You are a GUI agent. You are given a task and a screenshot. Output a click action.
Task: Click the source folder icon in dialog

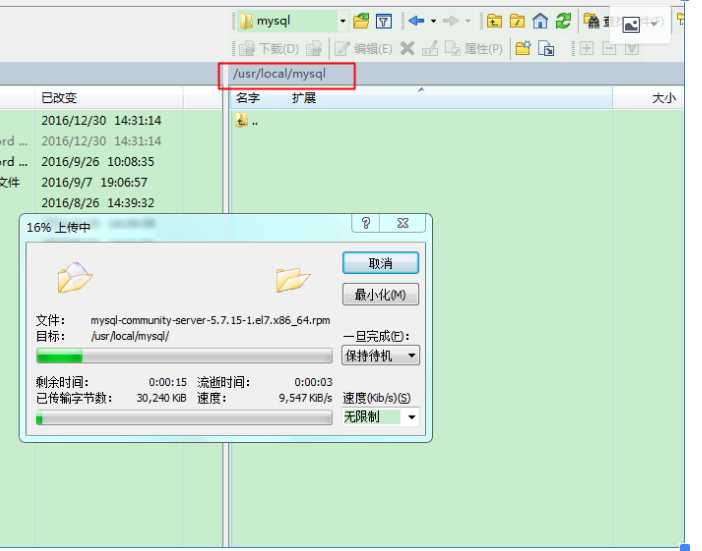(75, 278)
